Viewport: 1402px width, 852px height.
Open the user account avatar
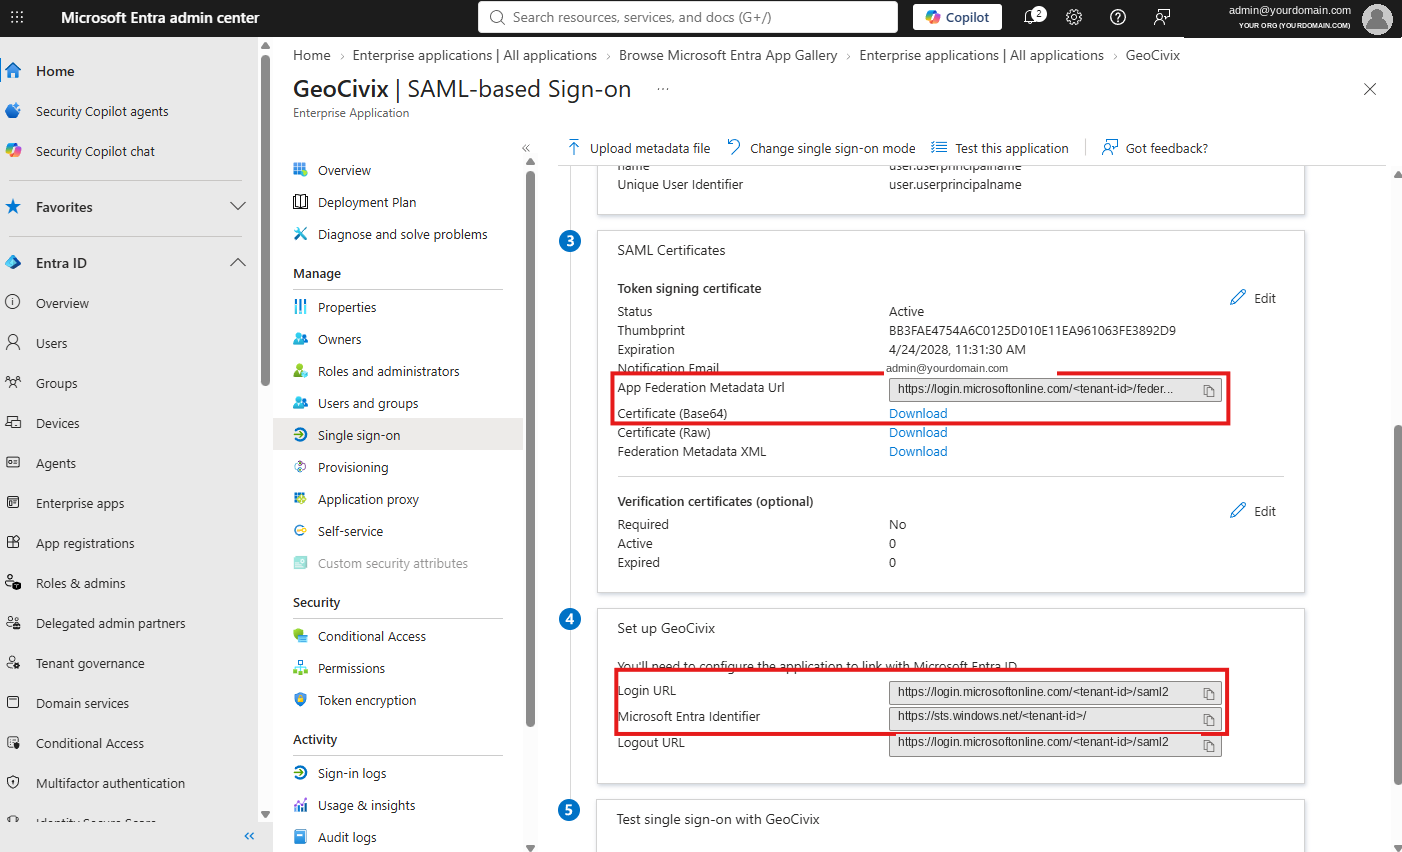click(1377, 18)
